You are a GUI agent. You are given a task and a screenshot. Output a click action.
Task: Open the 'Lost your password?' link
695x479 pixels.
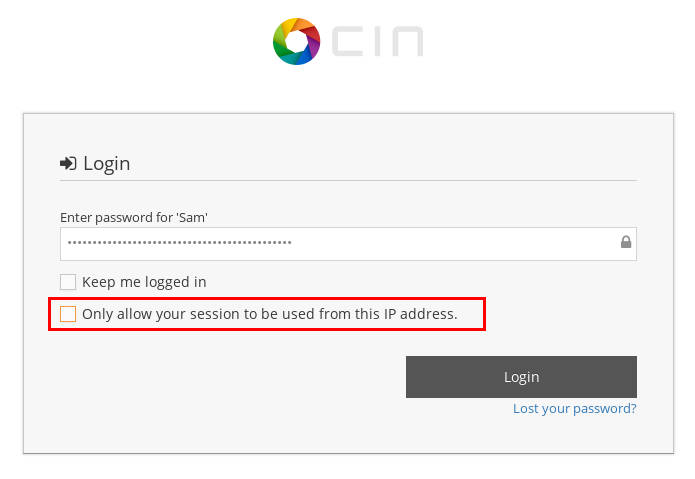[x=574, y=408]
